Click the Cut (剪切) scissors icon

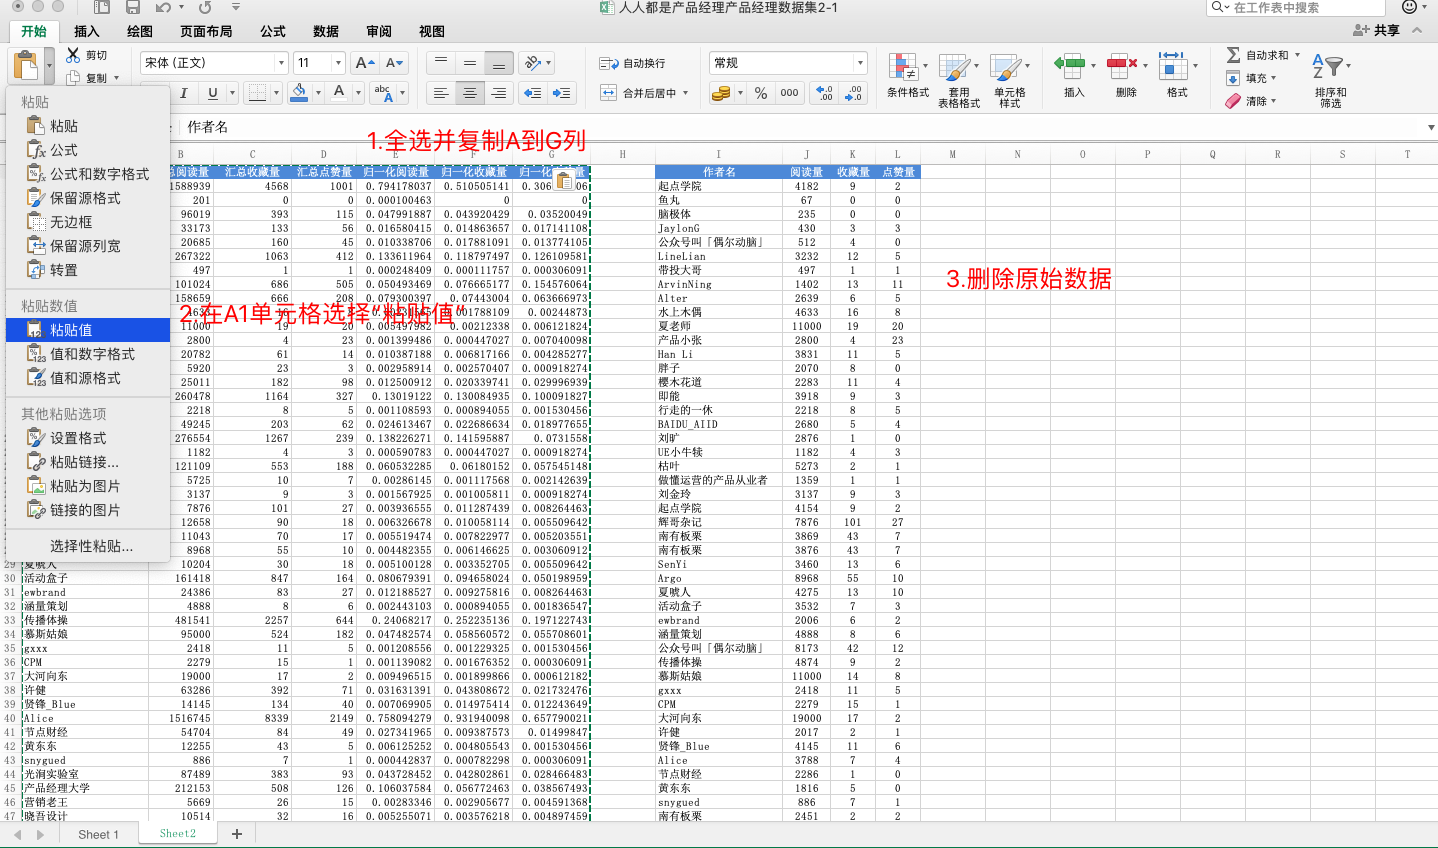tap(74, 55)
